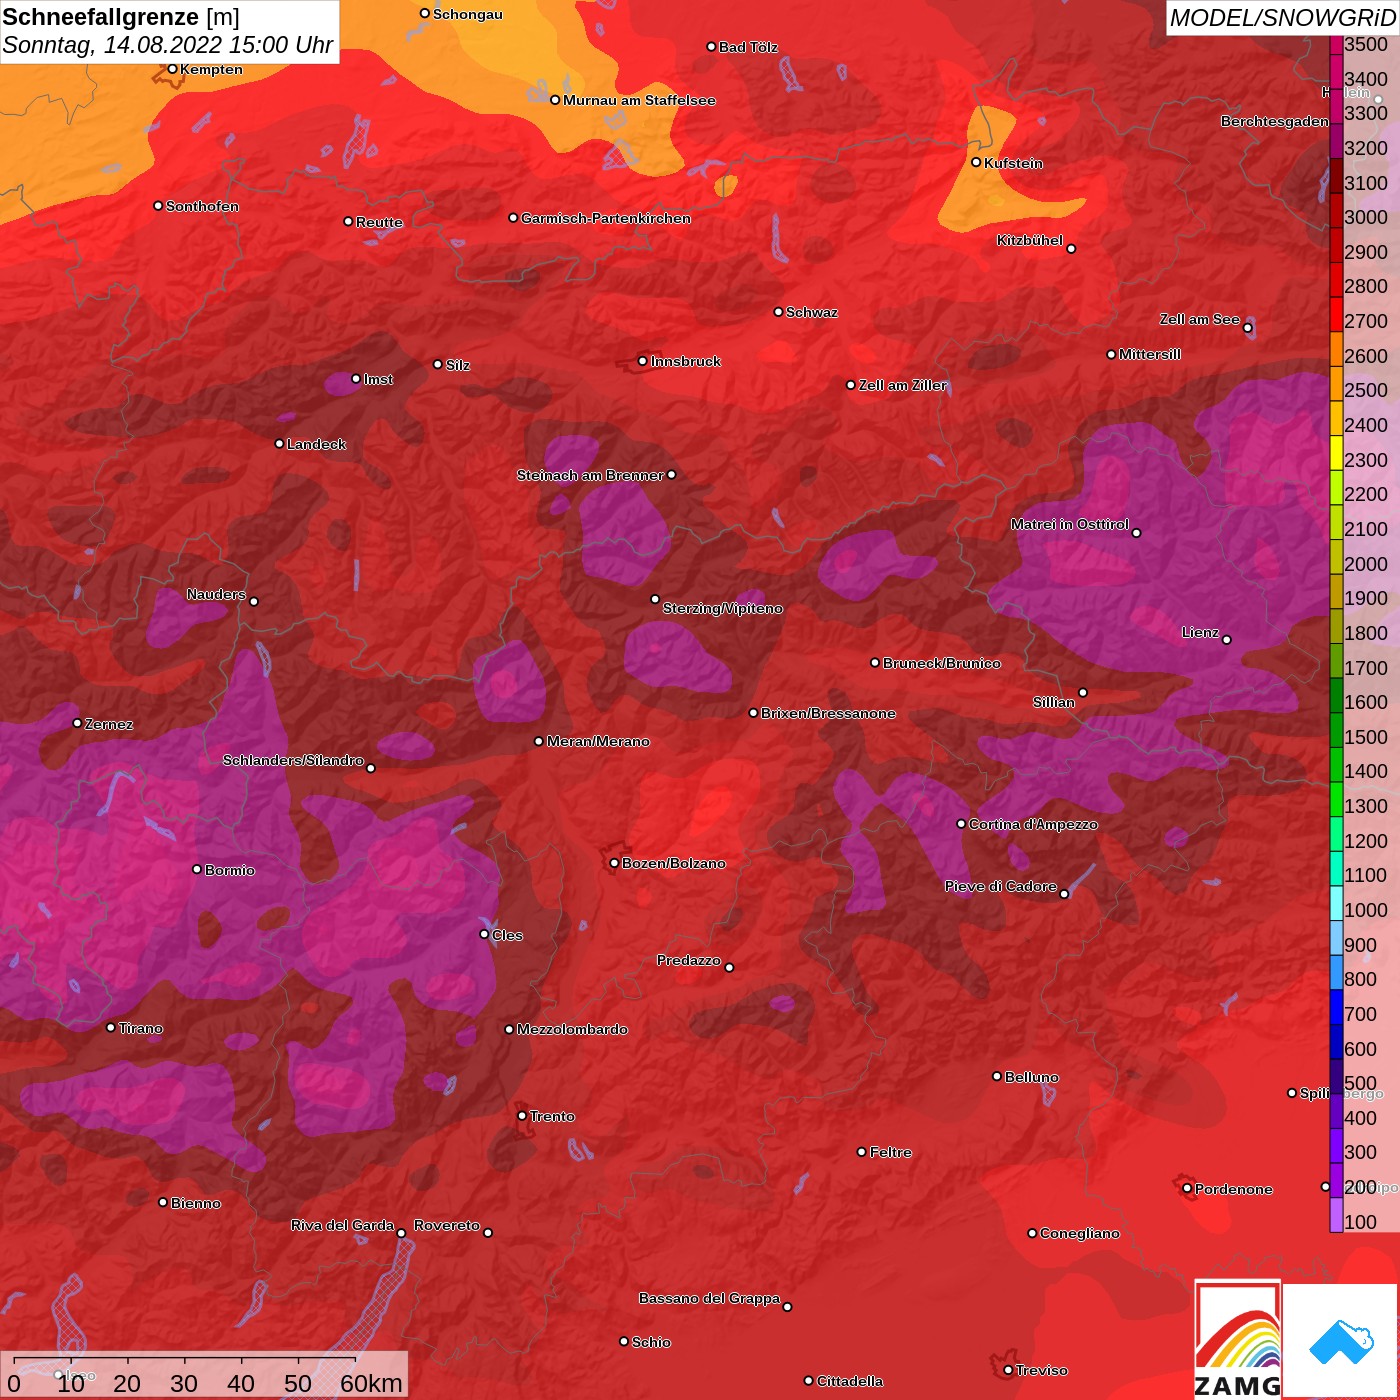The image size is (1400, 1400).
Task: Click the Schneefallgrenze [m] title
Action: (x=121, y=17)
